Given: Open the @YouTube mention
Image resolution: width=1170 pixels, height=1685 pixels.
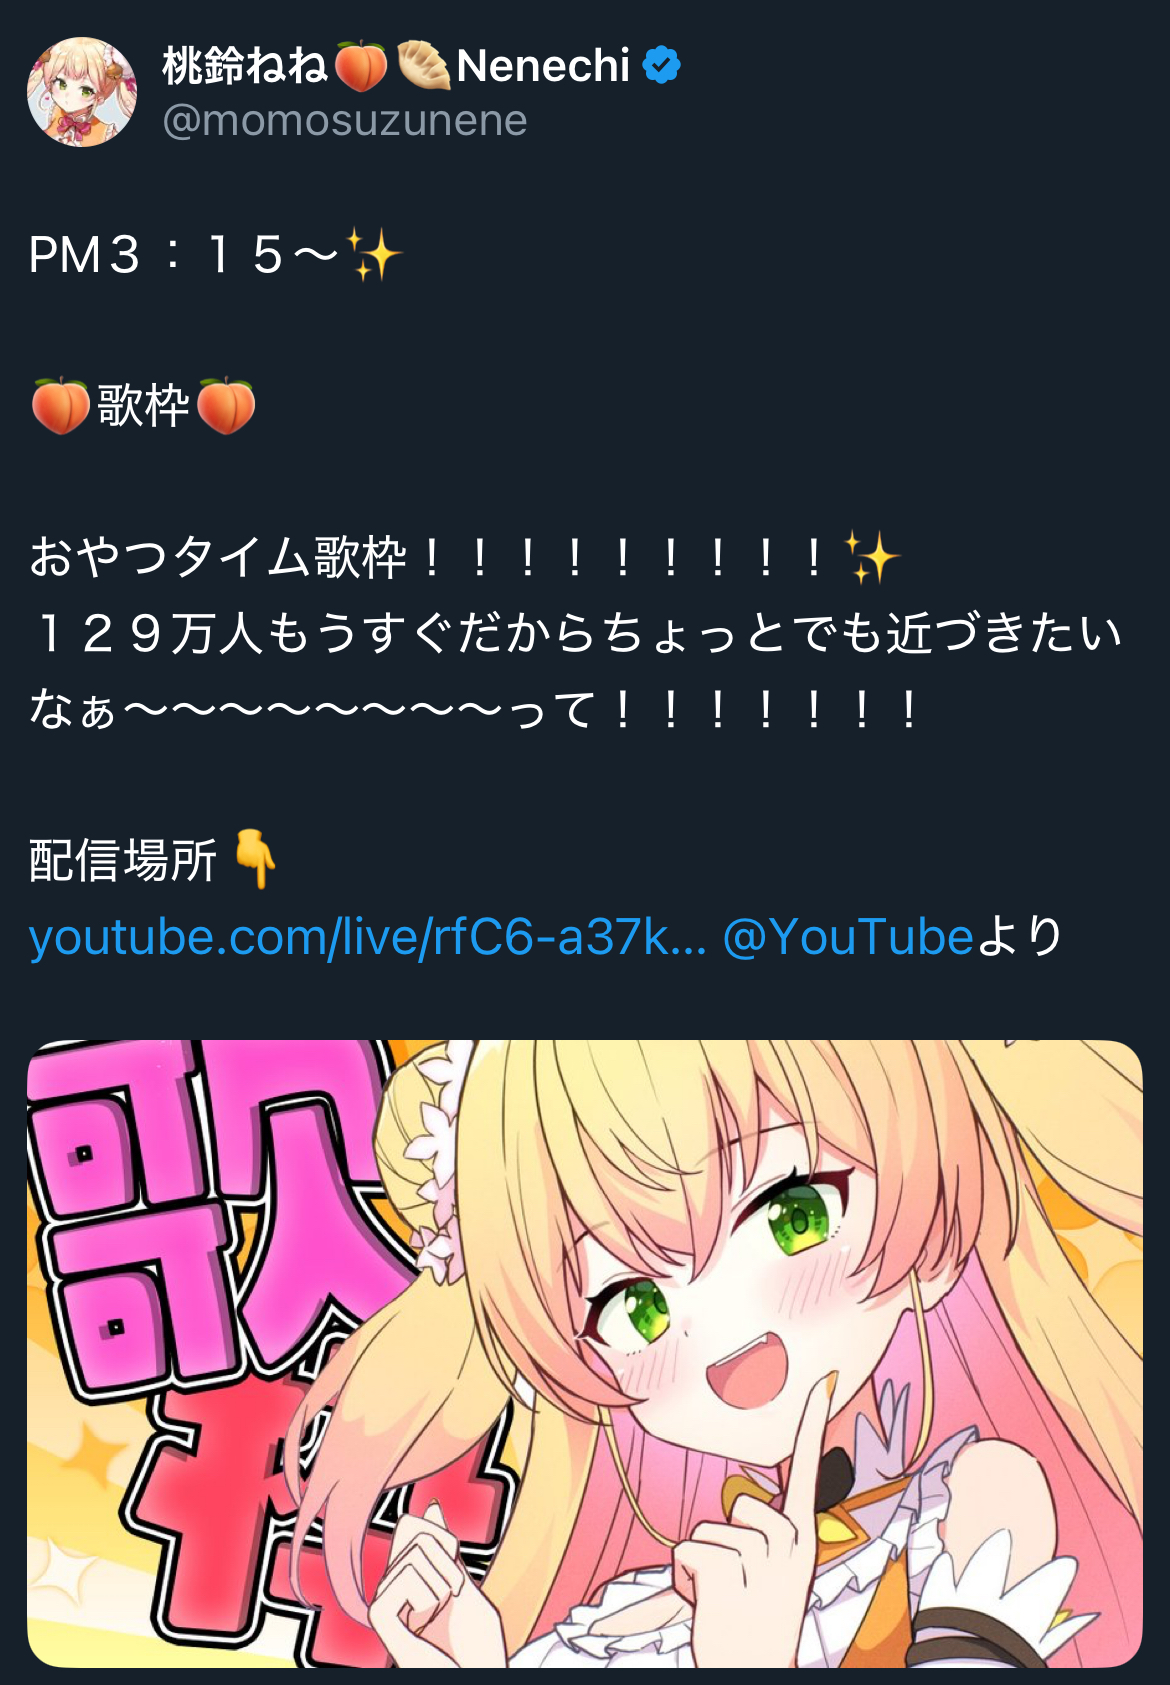Looking at the screenshot, I should pyautogui.click(x=847, y=937).
